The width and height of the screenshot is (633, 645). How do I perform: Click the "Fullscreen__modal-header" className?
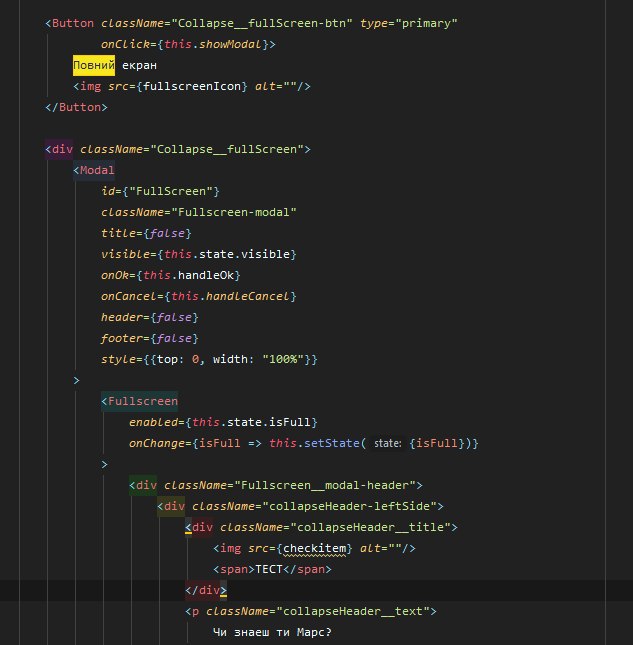325,485
